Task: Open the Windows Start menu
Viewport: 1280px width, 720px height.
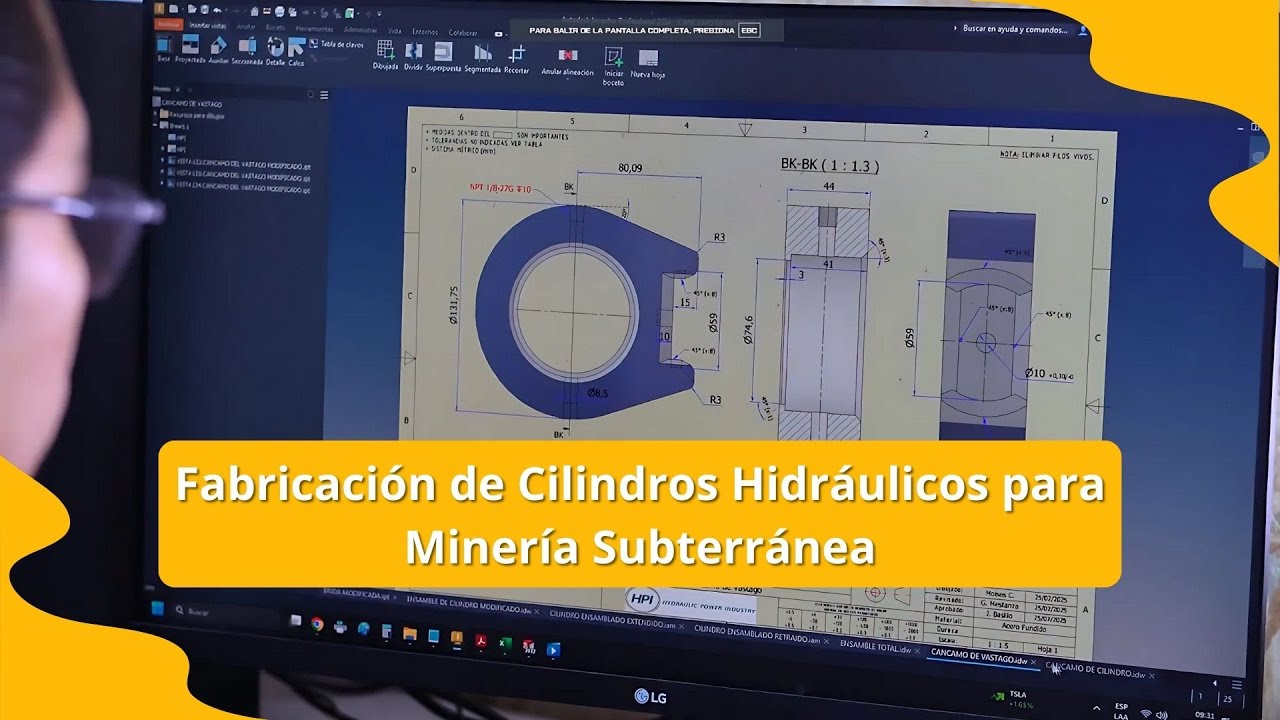Action: click(x=157, y=608)
